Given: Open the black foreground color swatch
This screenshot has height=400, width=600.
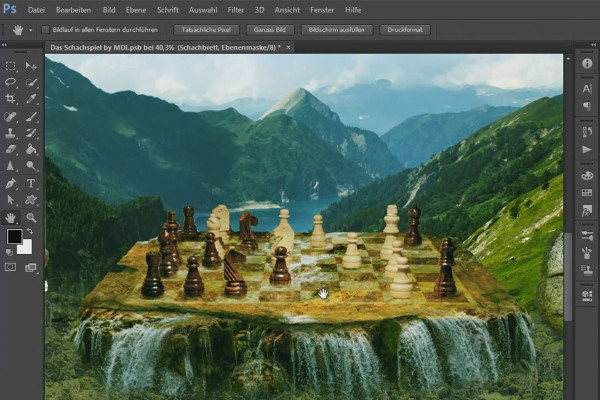Looking at the screenshot, I should pos(13,236).
